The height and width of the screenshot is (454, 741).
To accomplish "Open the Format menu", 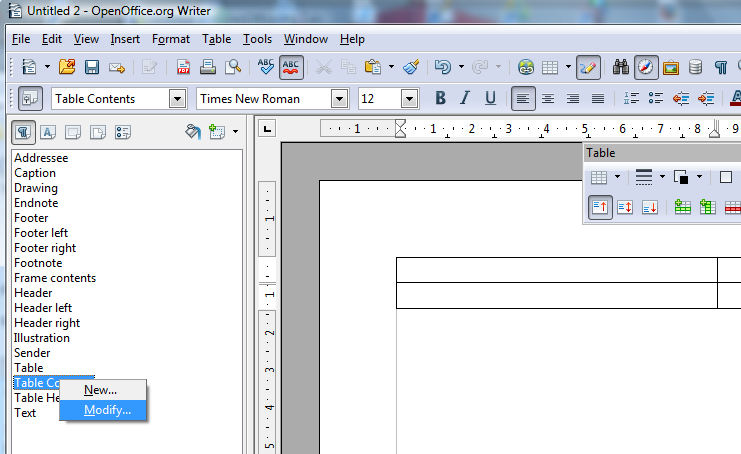I will (x=171, y=39).
